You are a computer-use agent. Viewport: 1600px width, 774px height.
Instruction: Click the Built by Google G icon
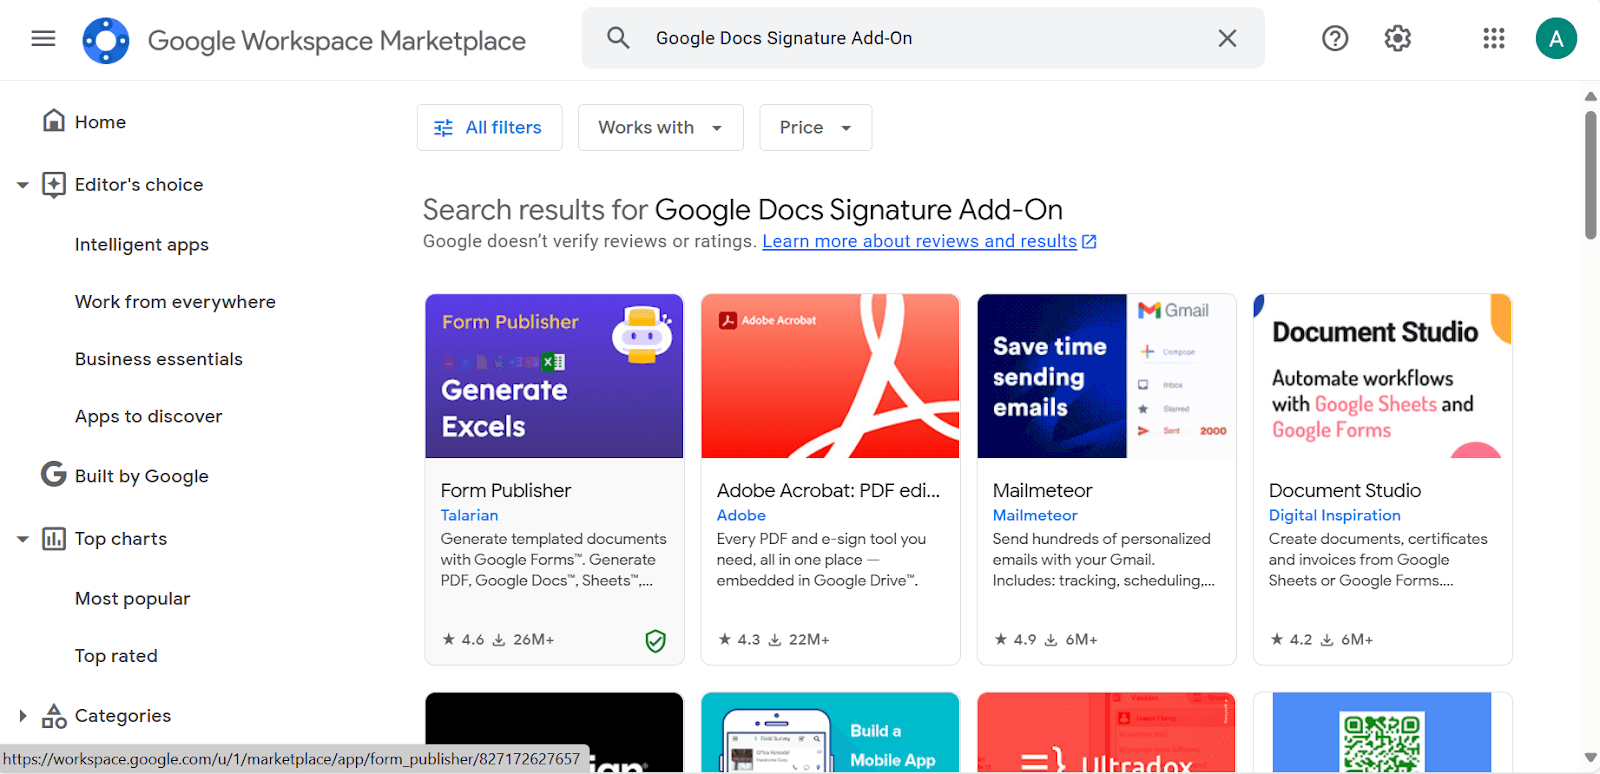tap(52, 475)
